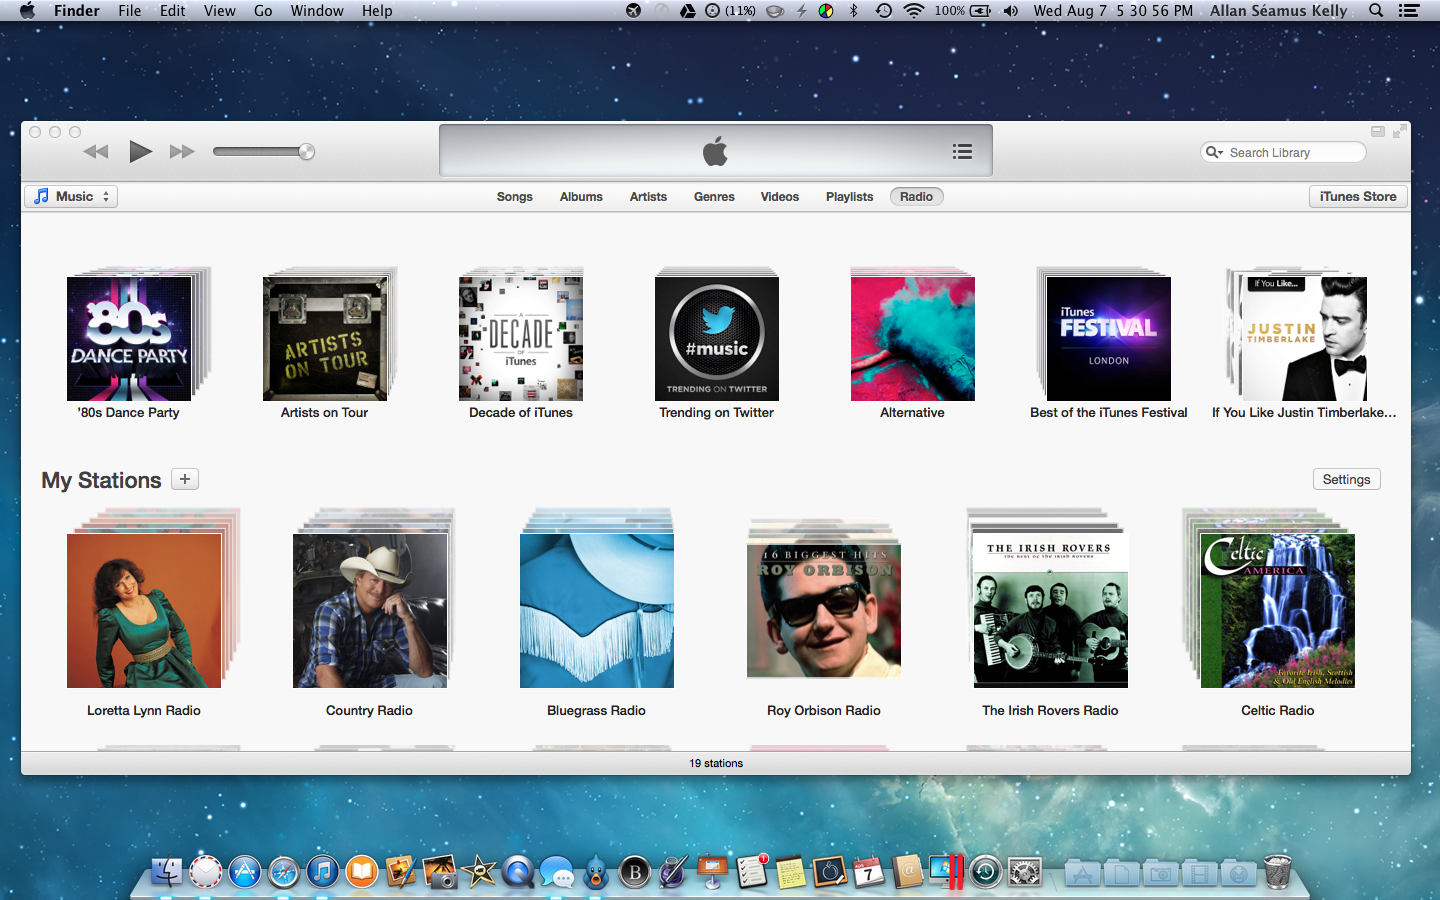
Task: Open Reminders from the Dock
Action: click(x=752, y=872)
